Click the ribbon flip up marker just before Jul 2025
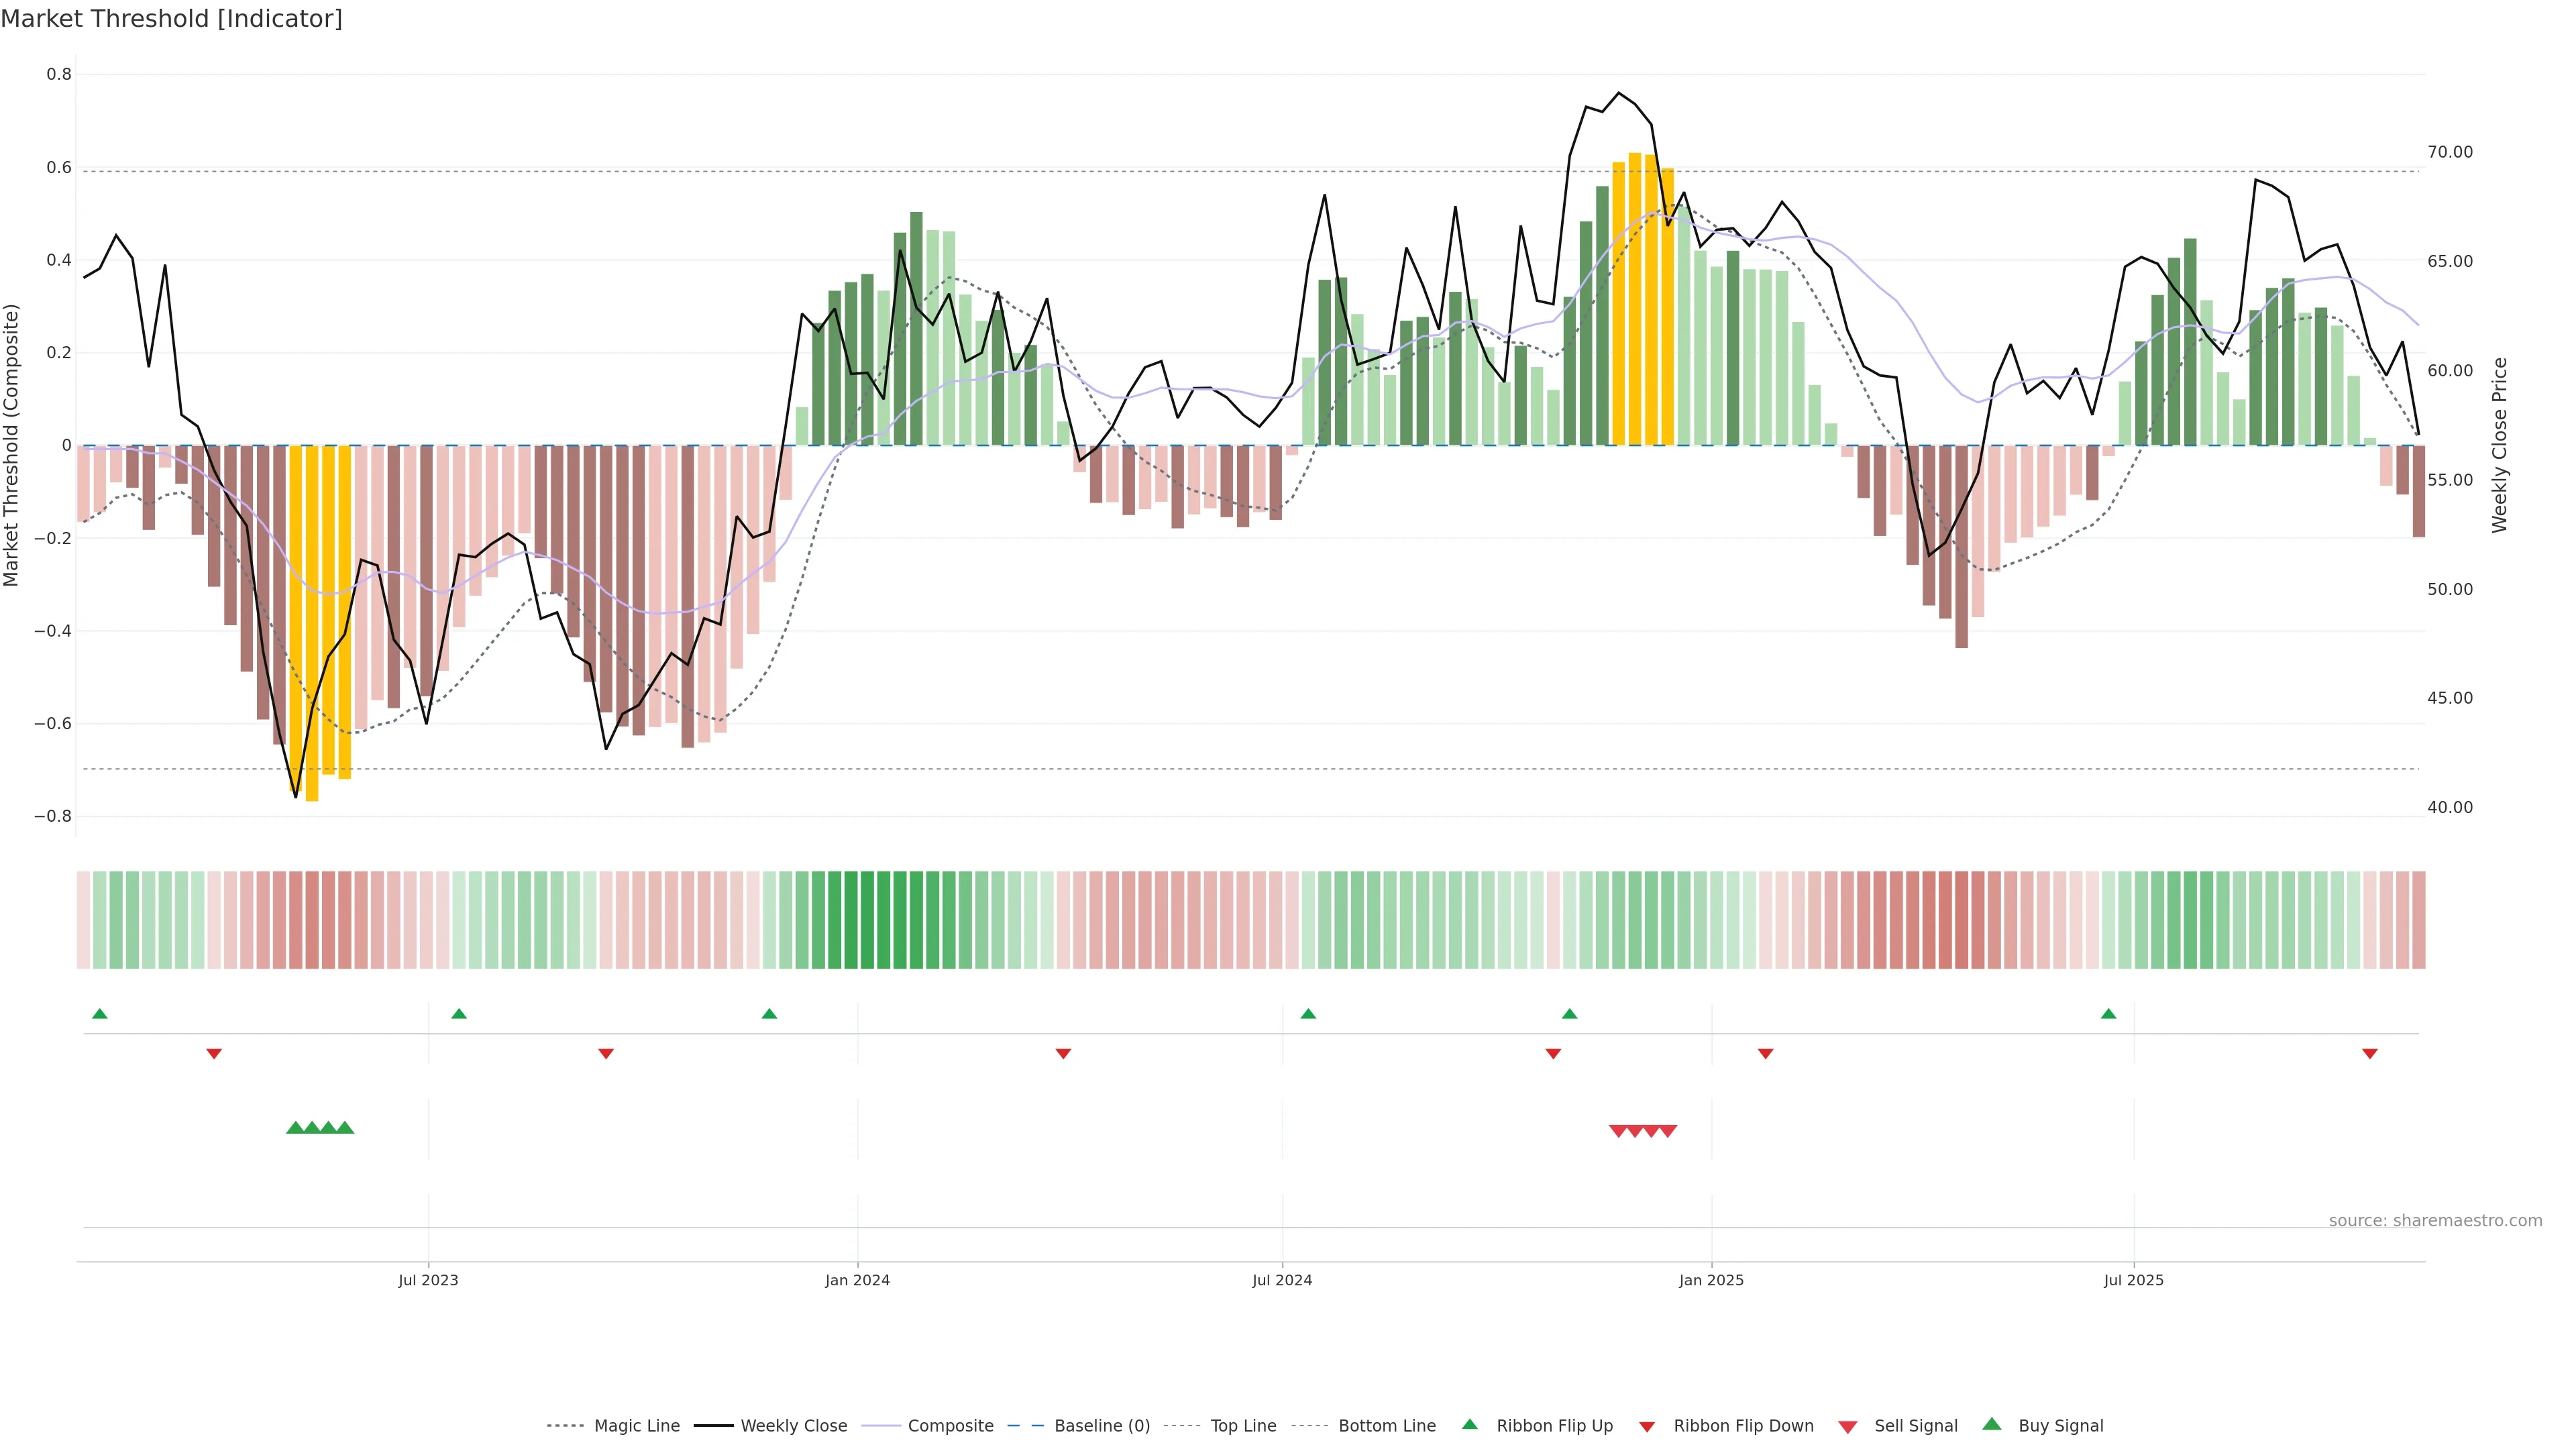Image resolution: width=2576 pixels, height=1449 pixels. click(2108, 1014)
